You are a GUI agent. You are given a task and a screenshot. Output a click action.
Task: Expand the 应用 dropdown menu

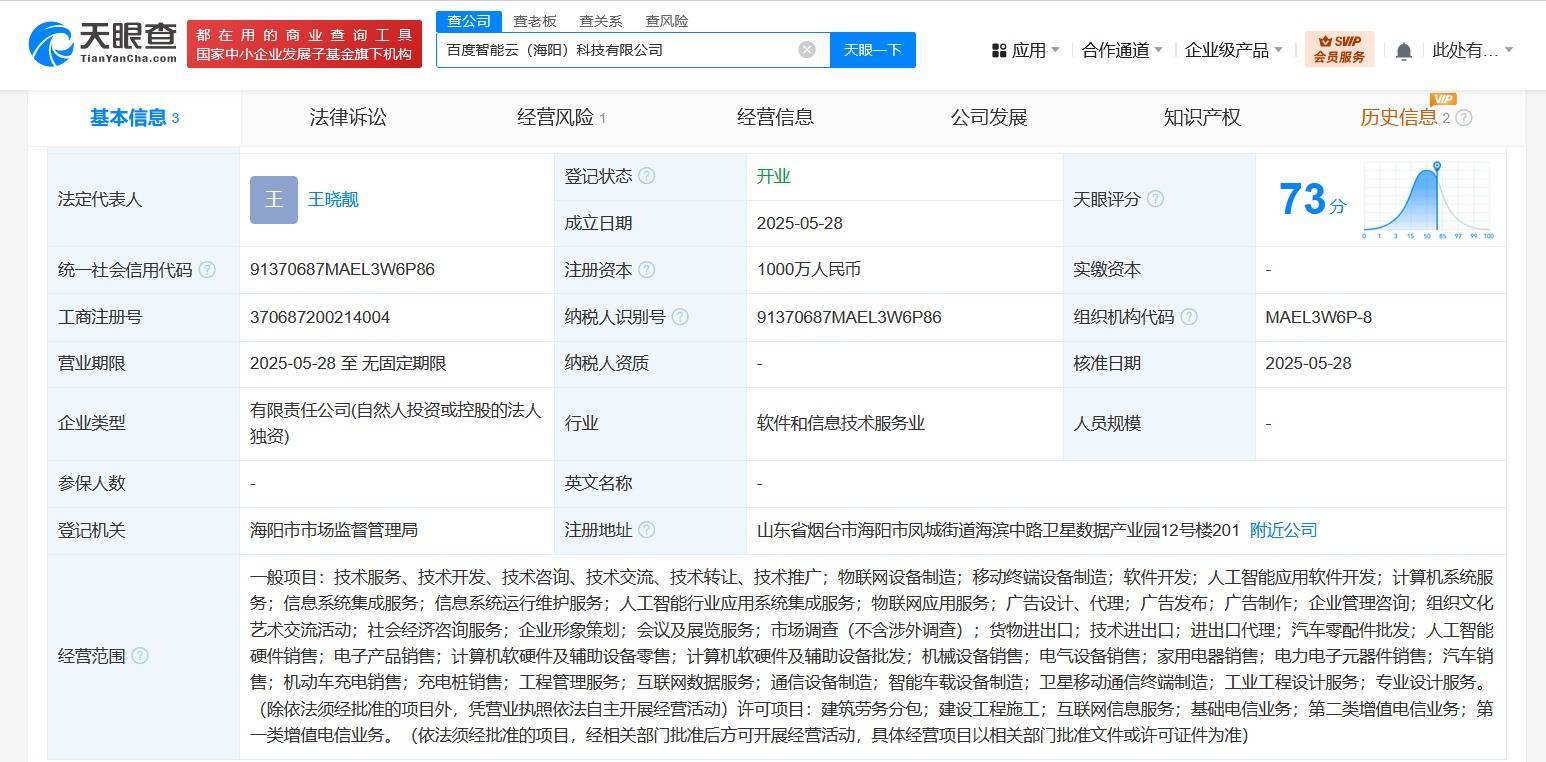(x=1026, y=50)
